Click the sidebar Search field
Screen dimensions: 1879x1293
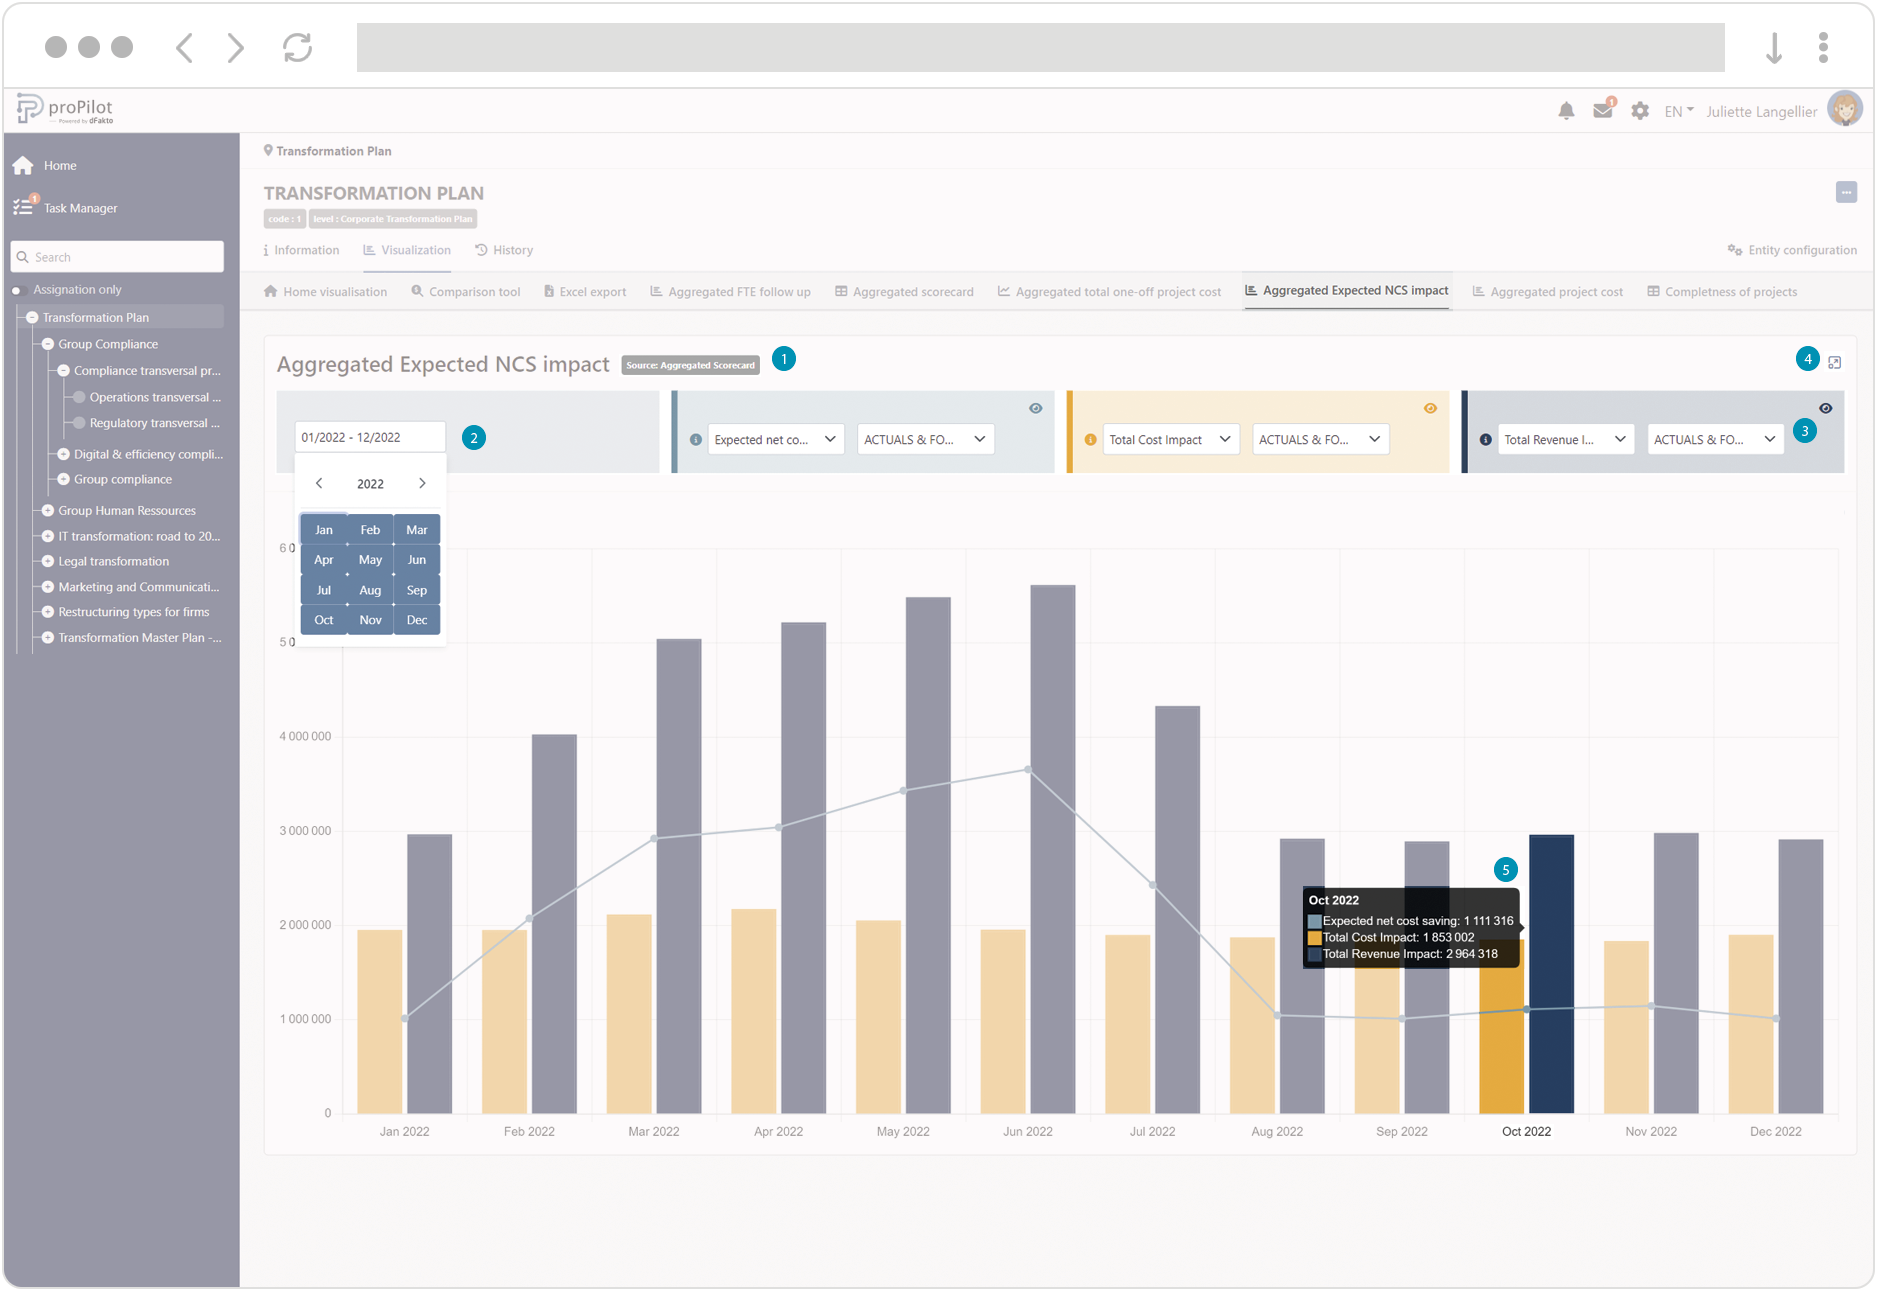118,257
